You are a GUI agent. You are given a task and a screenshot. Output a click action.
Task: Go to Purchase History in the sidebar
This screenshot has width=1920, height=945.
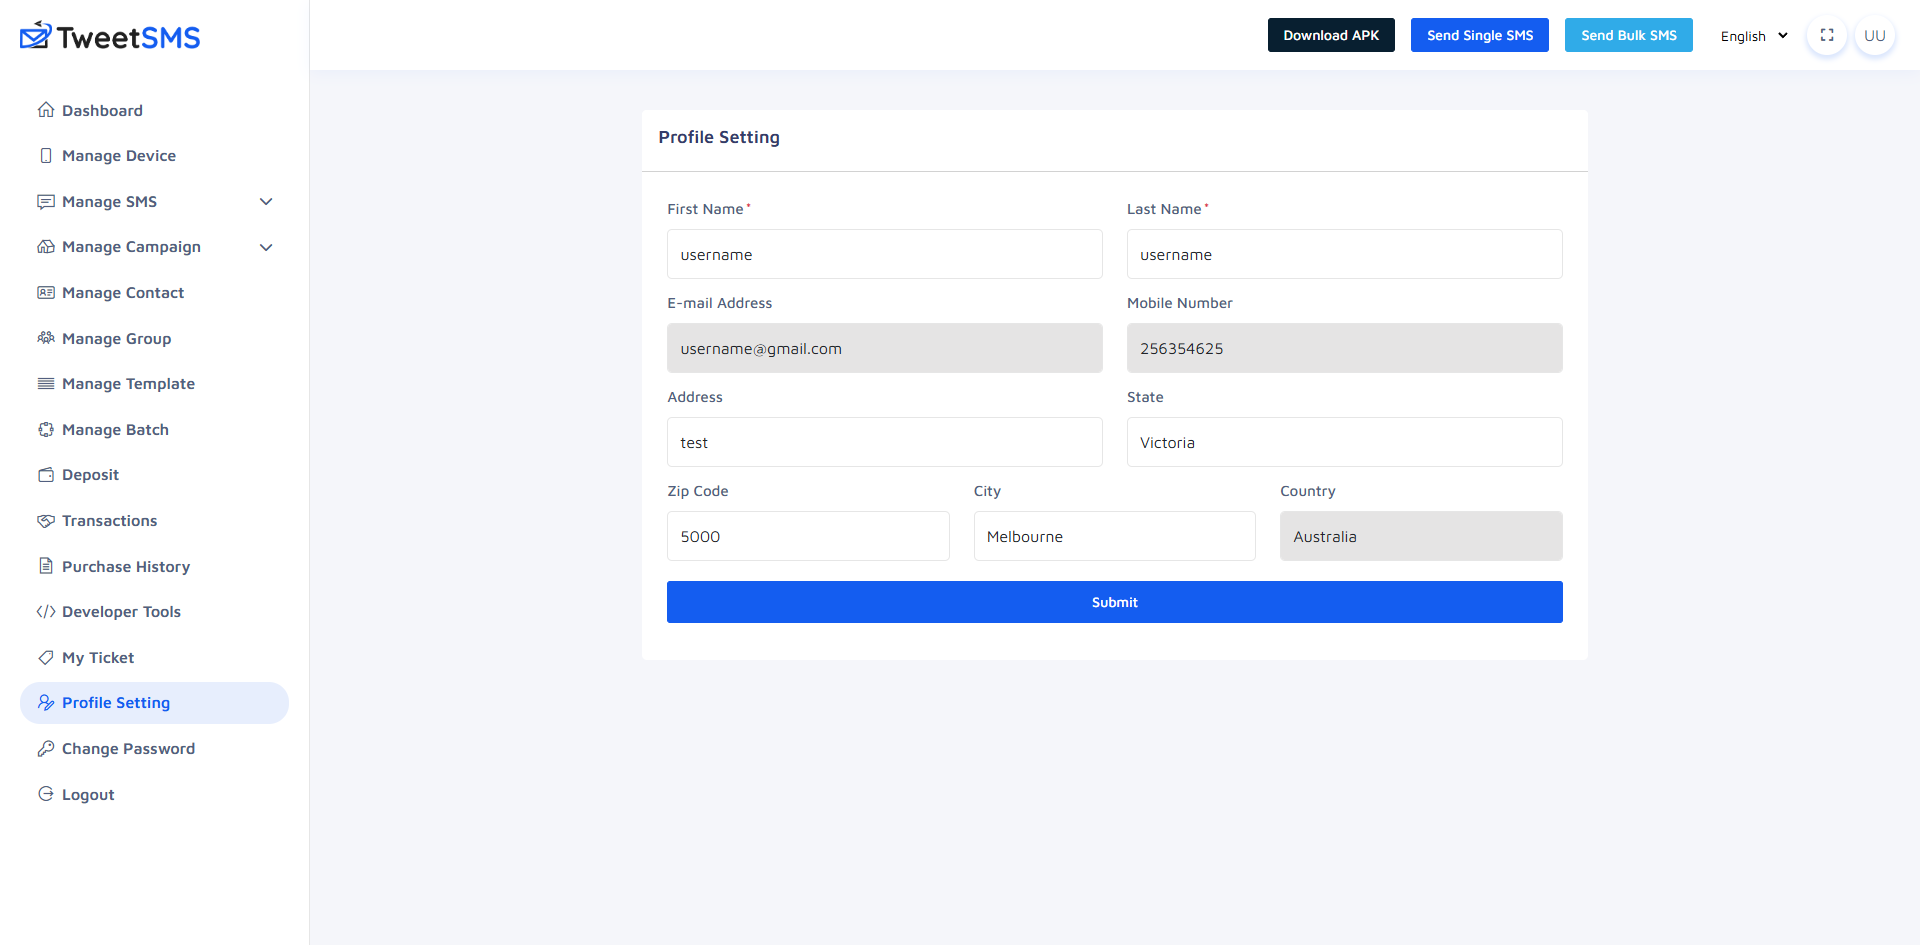pos(126,566)
